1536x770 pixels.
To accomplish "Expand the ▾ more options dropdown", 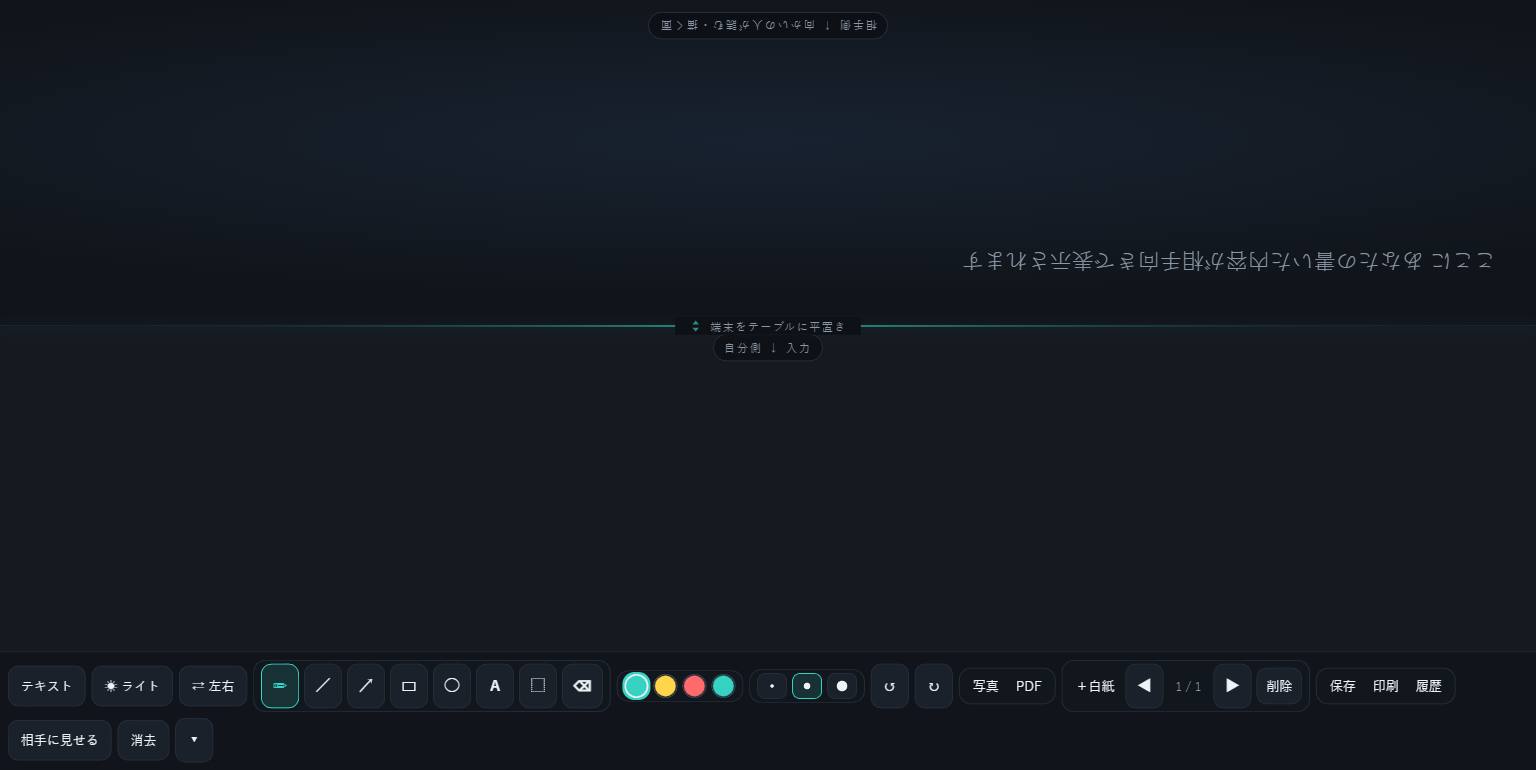I will [194, 740].
